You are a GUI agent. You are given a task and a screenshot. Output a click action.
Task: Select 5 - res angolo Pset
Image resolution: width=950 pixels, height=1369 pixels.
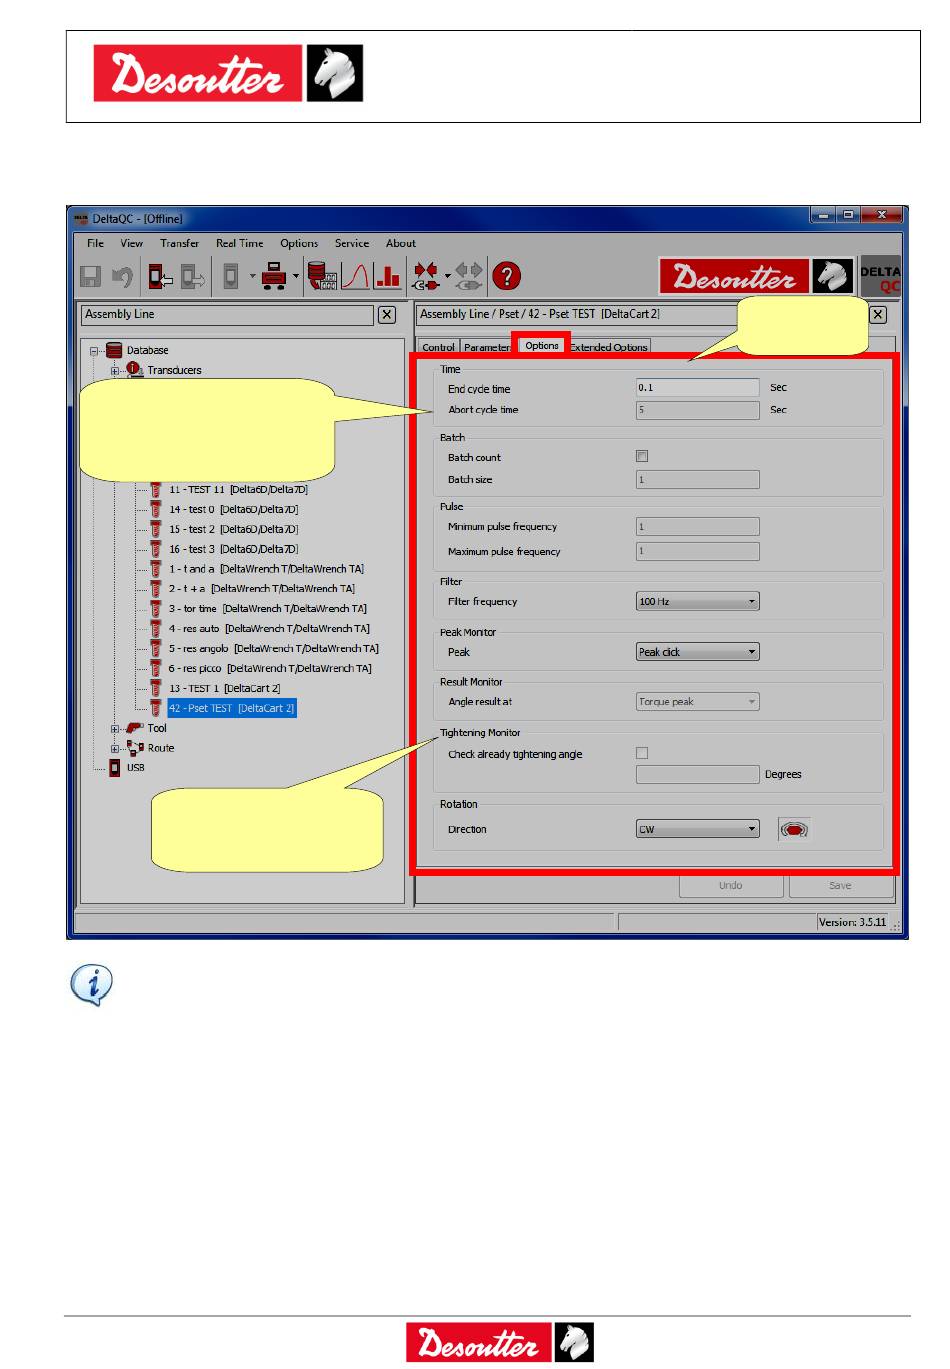(274, 649)
